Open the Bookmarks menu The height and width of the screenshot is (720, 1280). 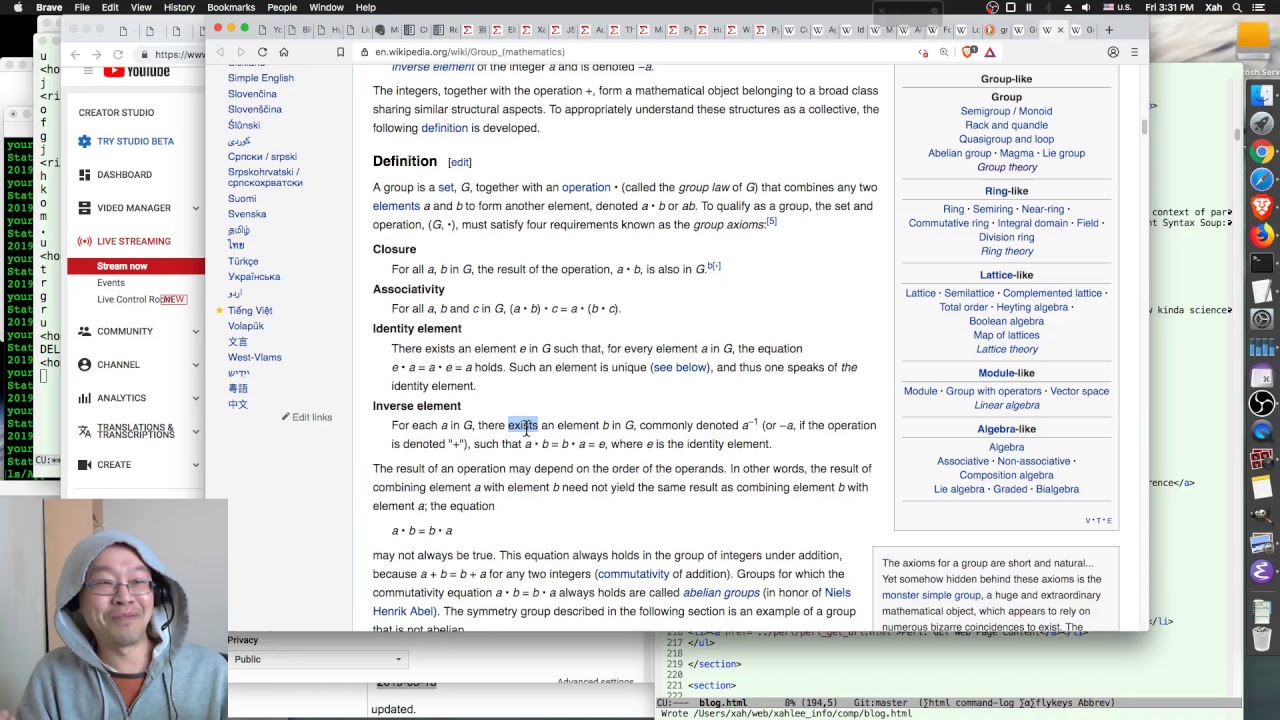[231, 7]
